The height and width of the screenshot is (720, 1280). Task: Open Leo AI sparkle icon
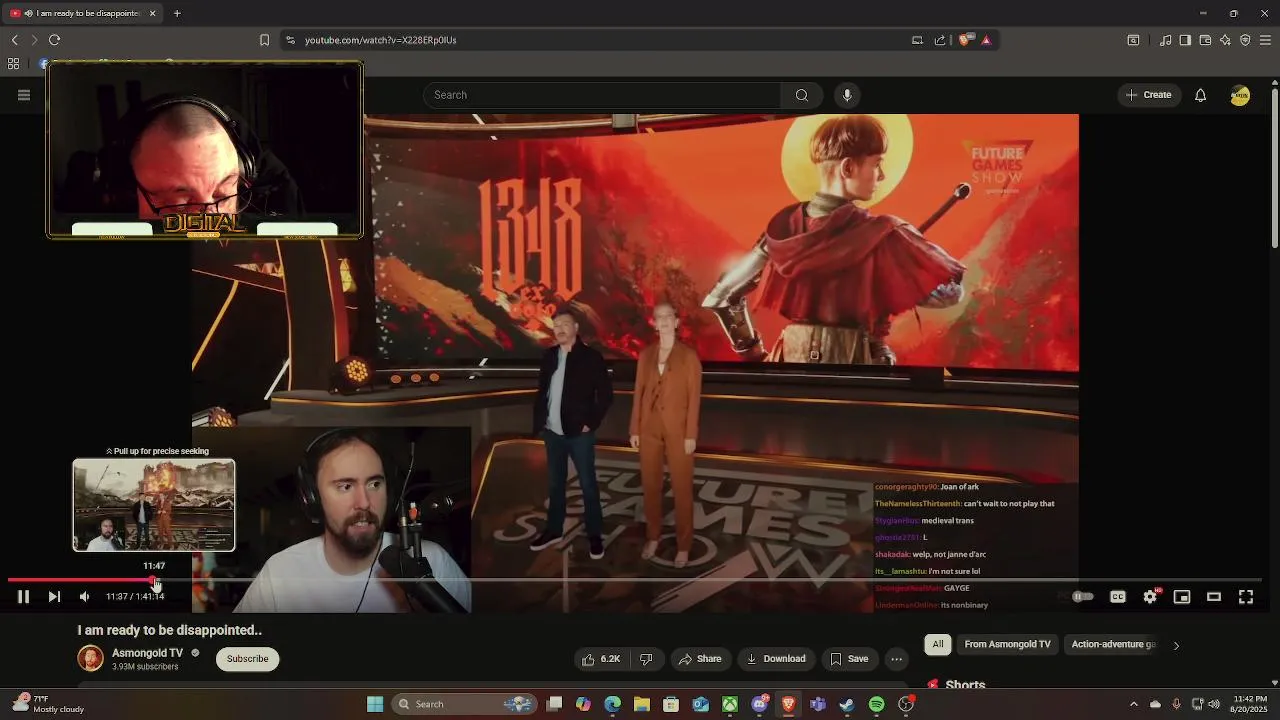[x=1225, y=40]
